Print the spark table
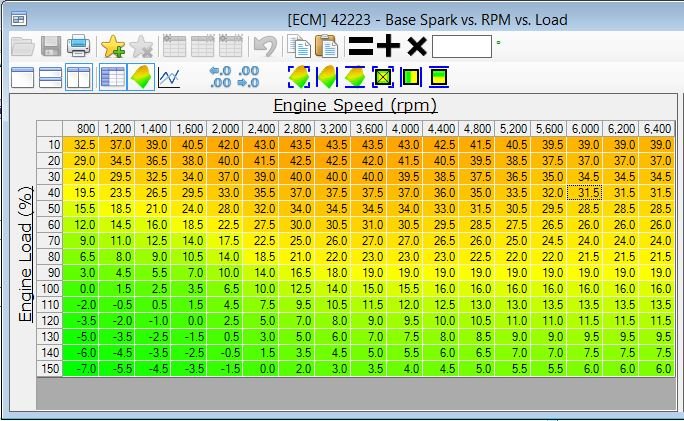684x421 pixels. pos(79,46)
